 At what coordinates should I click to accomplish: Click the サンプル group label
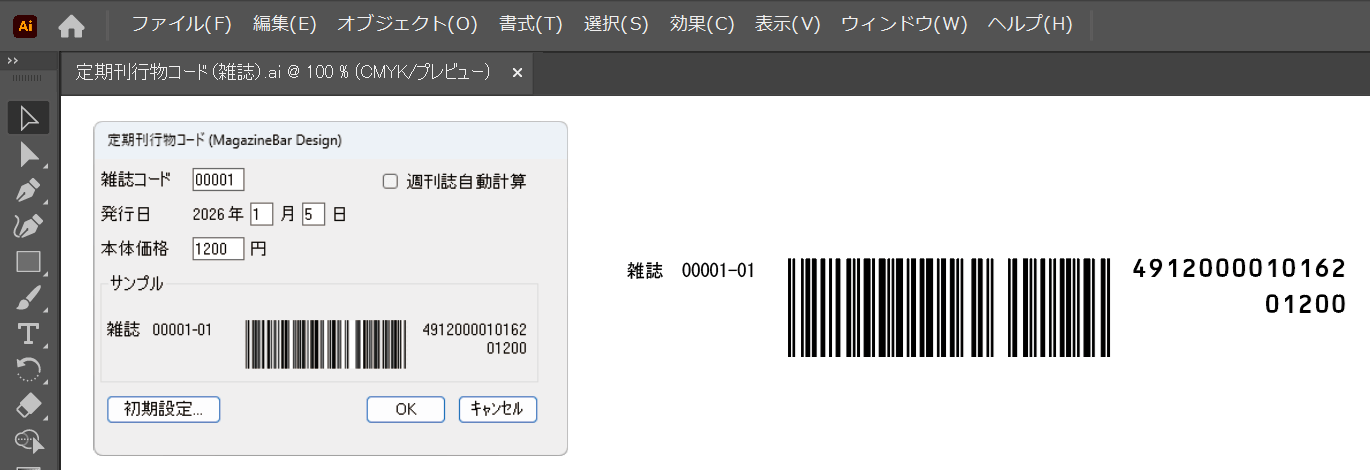134,283
